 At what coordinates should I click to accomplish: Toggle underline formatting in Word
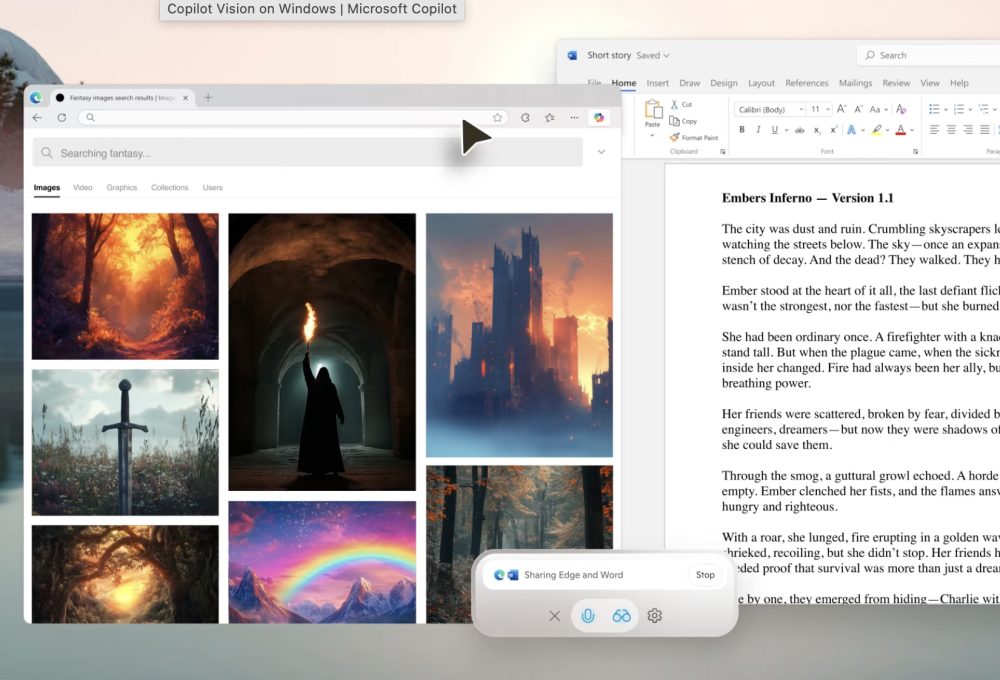point(775,129)
